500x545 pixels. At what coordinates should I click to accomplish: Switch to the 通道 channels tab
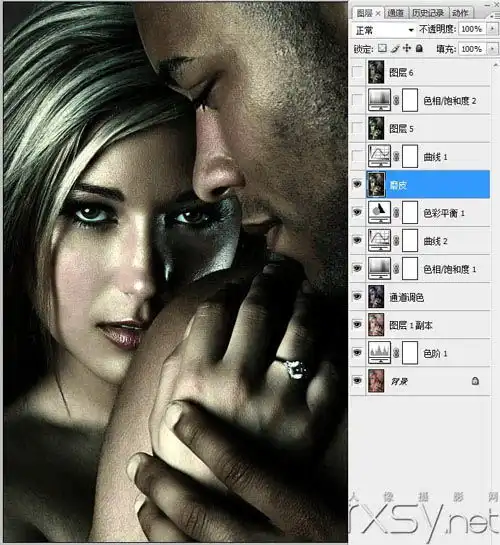coord(396,13)
